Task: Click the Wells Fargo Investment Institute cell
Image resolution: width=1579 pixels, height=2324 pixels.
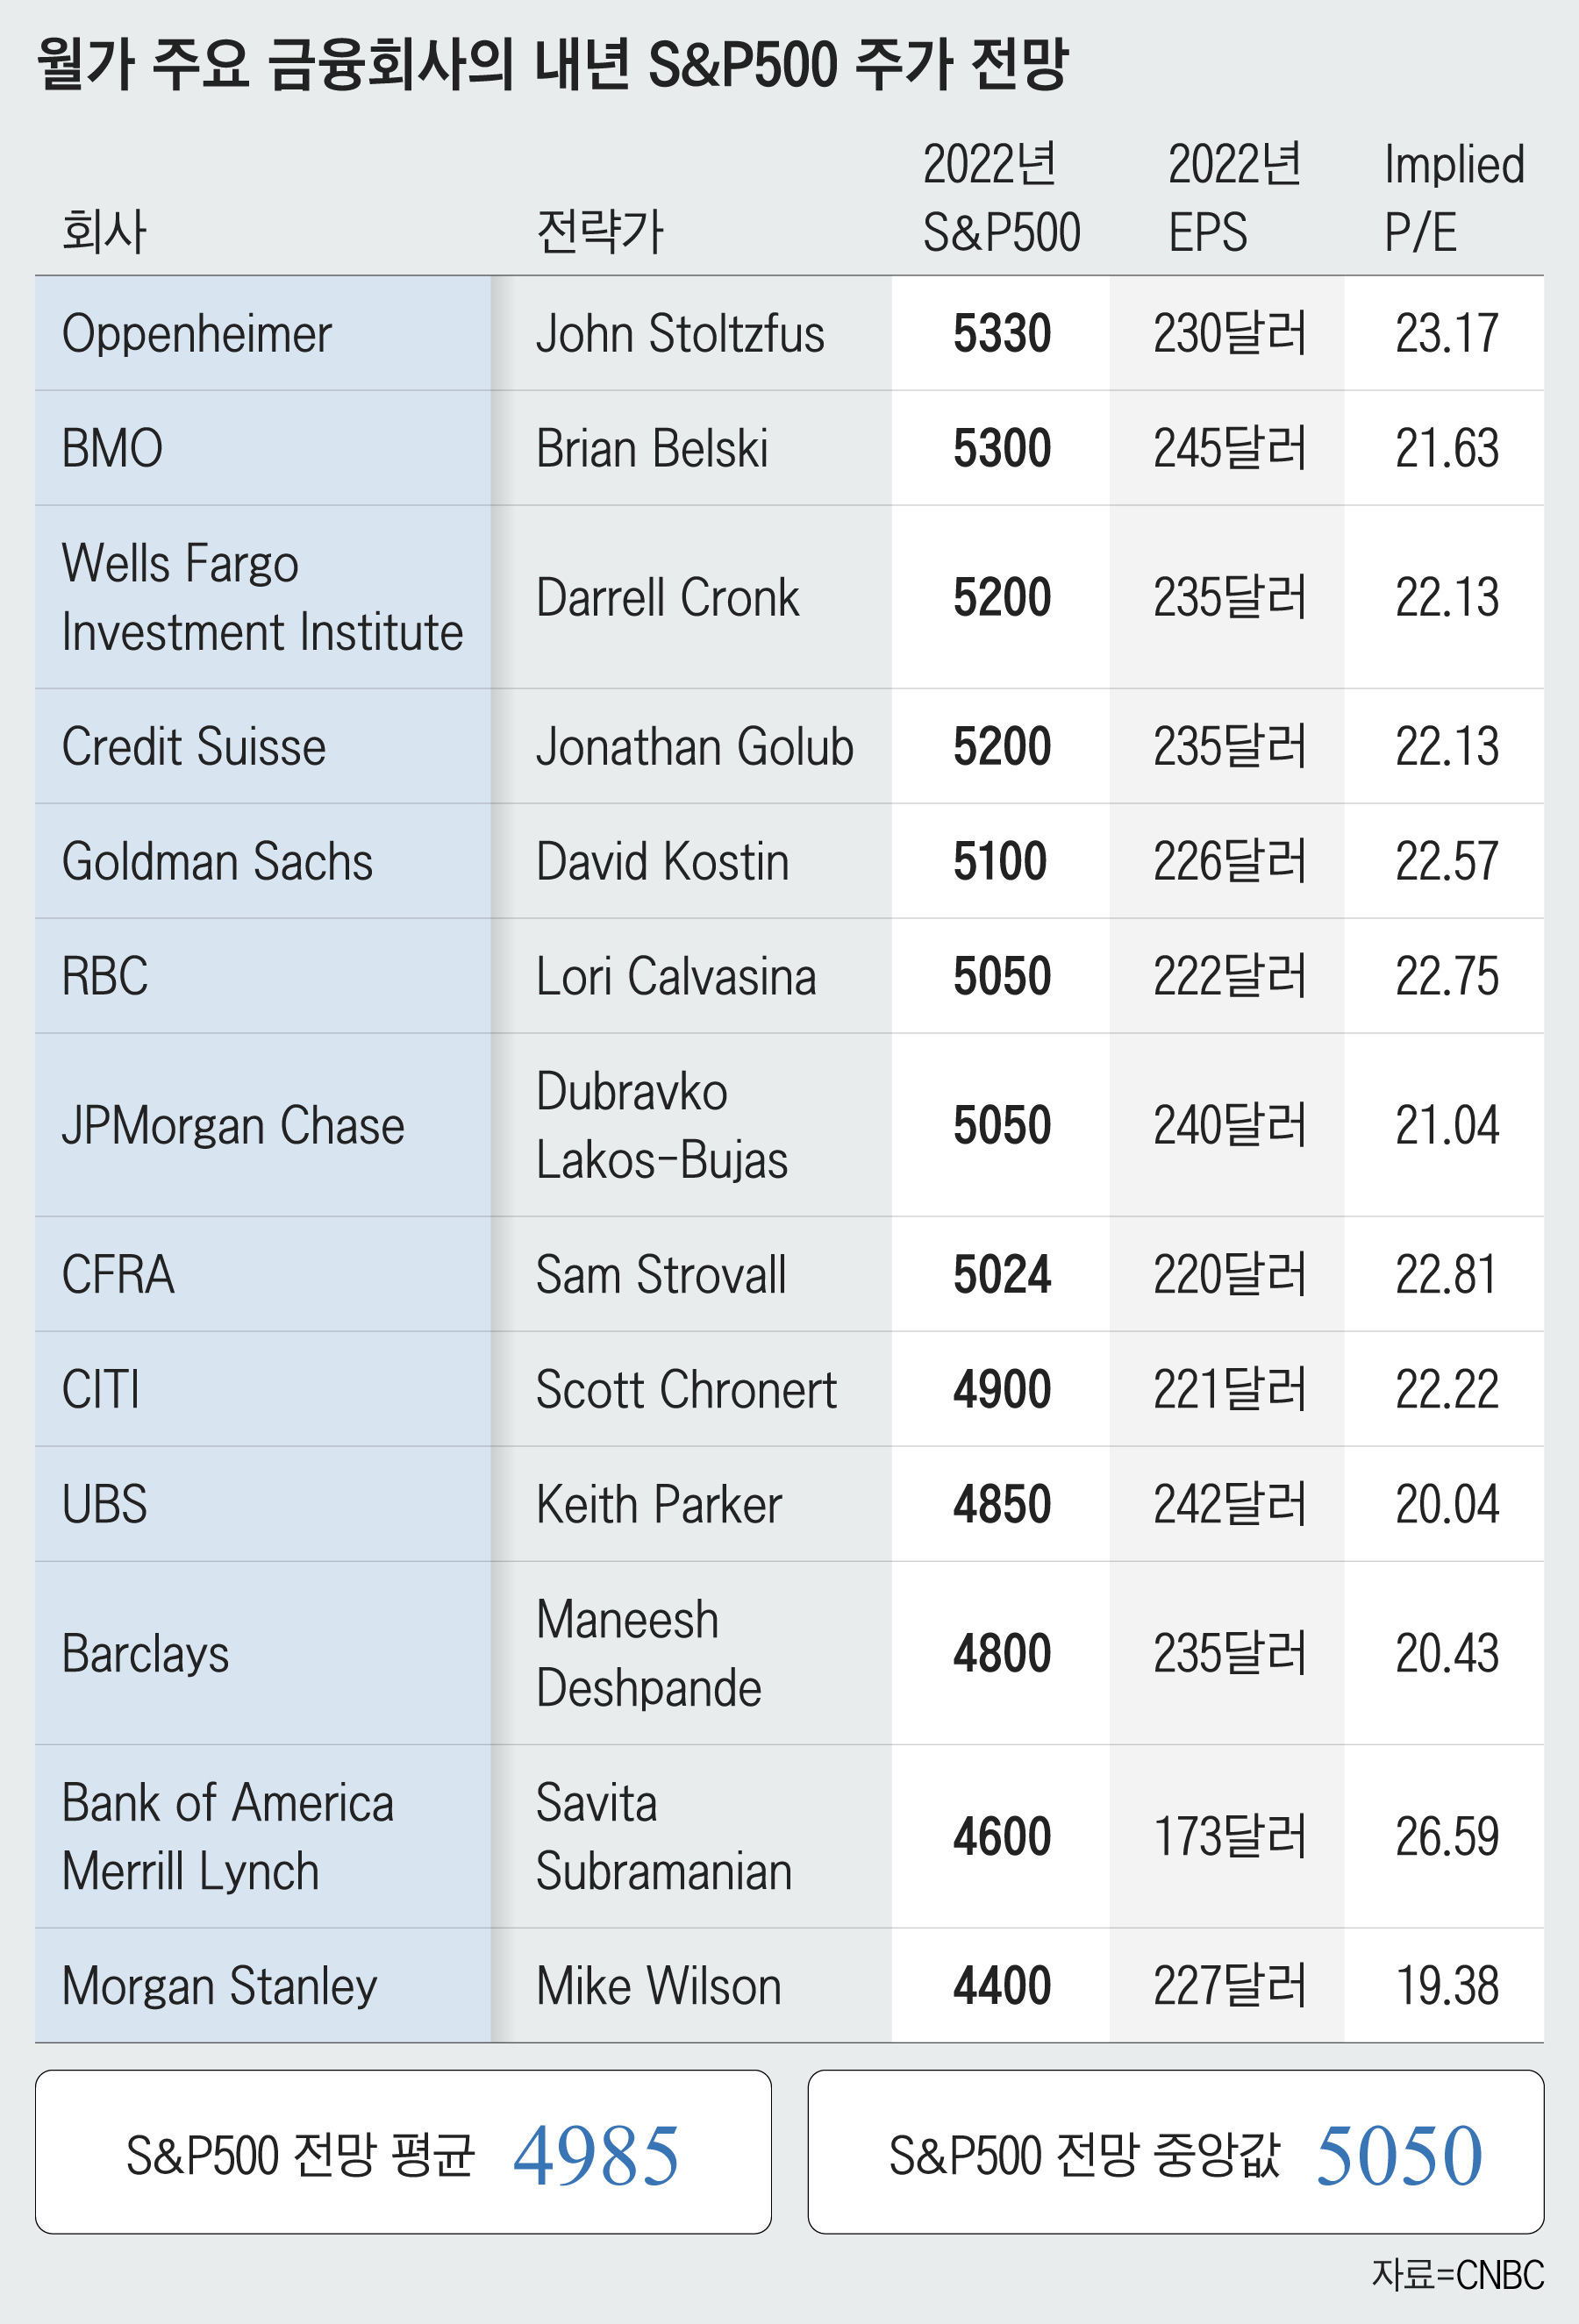Action: (262, 598)
